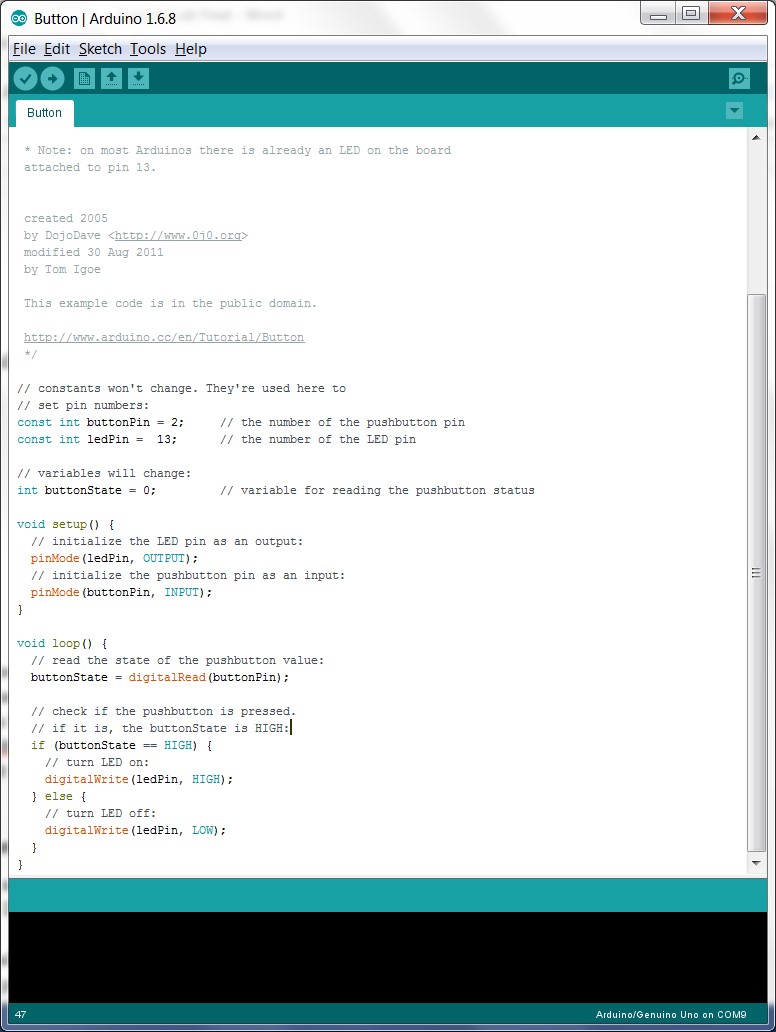Click 'Arduino/Genuino Uno on COM9' status text
The height and width of the screenshot is (1032, 776).
click(x=671, y=1014)
